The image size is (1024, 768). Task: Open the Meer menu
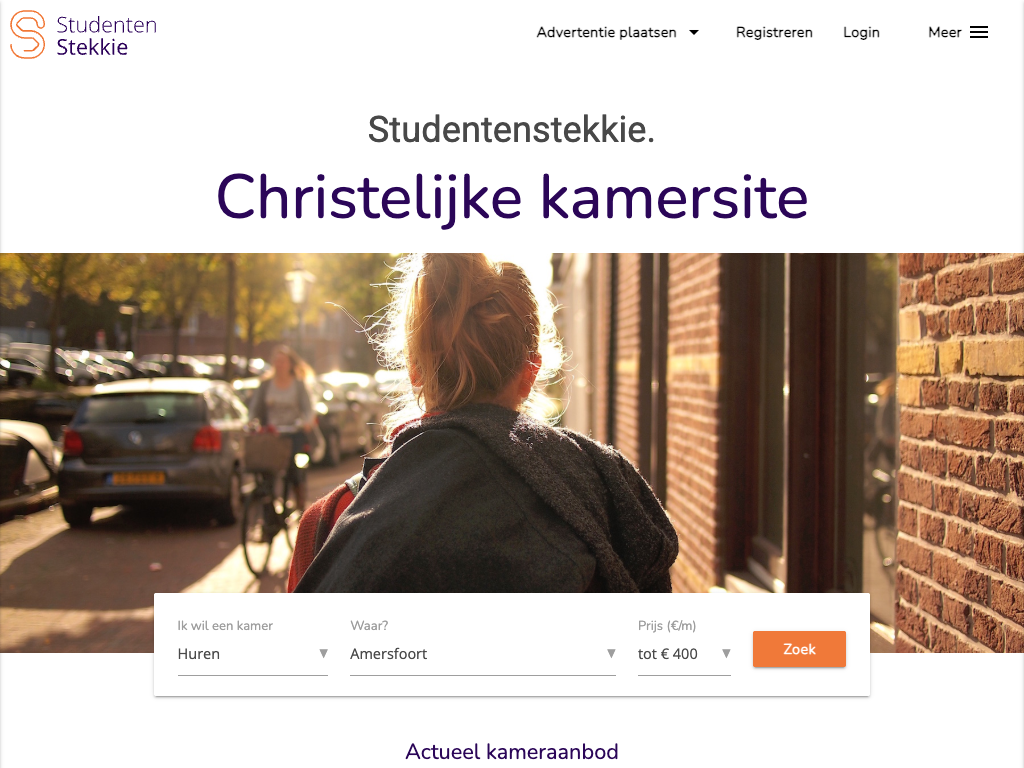(957, 32)
